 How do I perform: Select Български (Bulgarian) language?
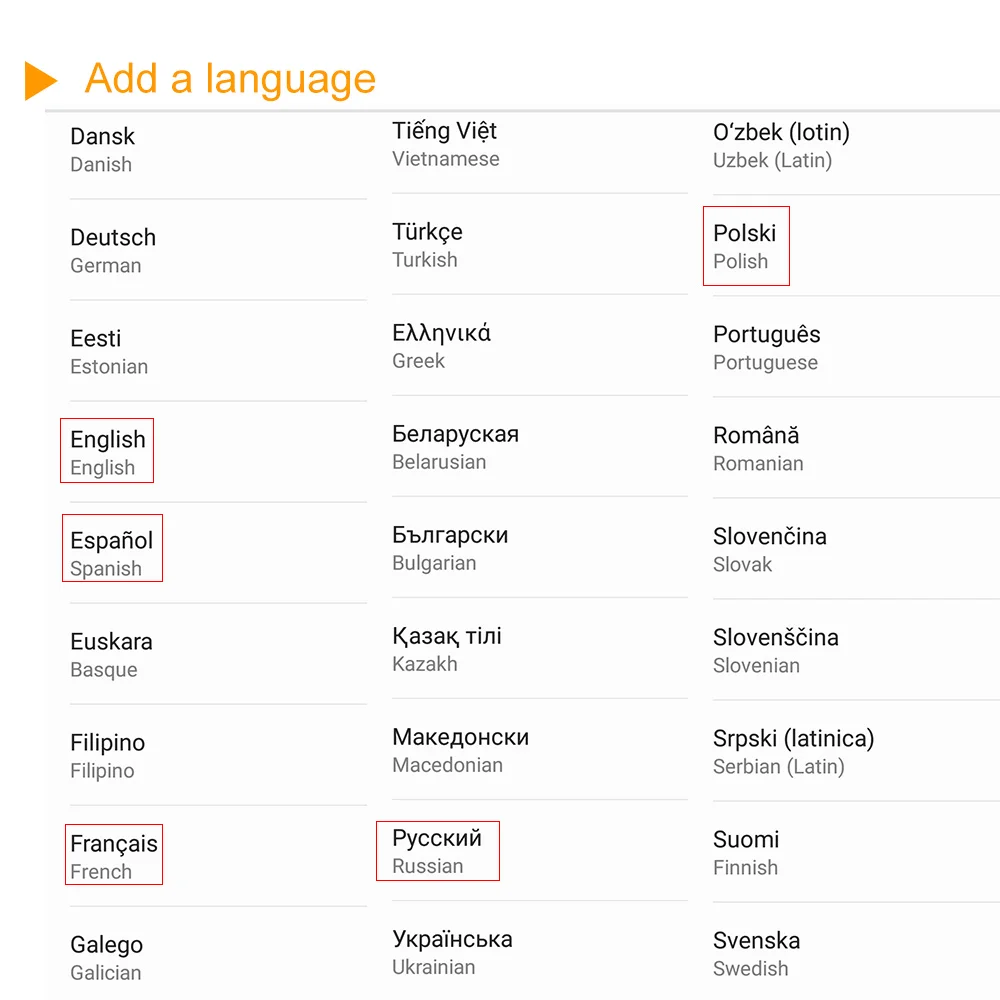(540, 548)
